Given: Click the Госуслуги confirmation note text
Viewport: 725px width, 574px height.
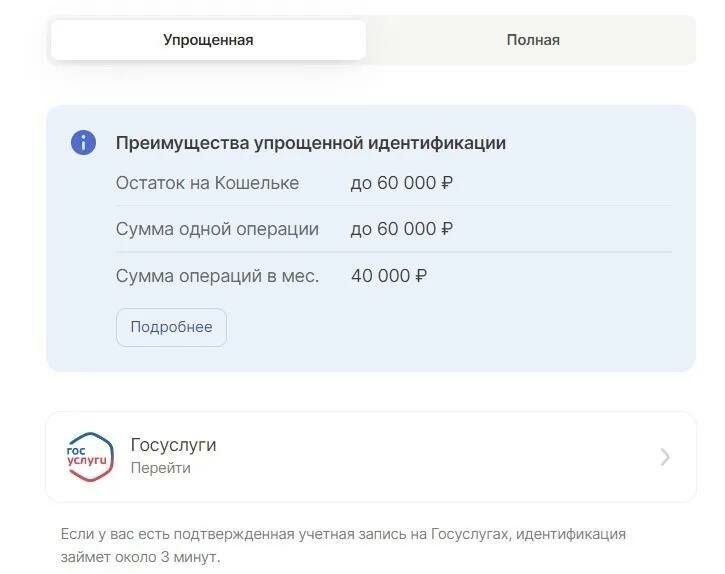Looking at the screenshot, I should click(343, 545).
